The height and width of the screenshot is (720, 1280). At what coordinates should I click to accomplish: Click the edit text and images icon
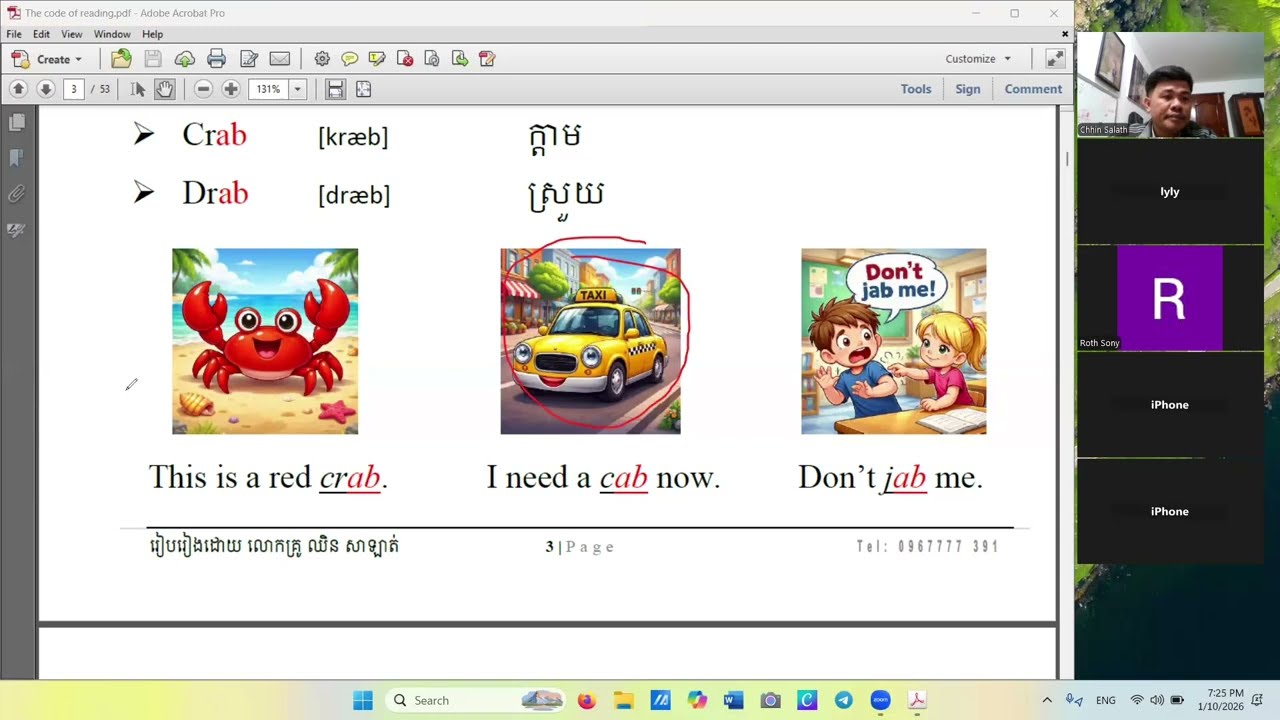click(249, 59)
